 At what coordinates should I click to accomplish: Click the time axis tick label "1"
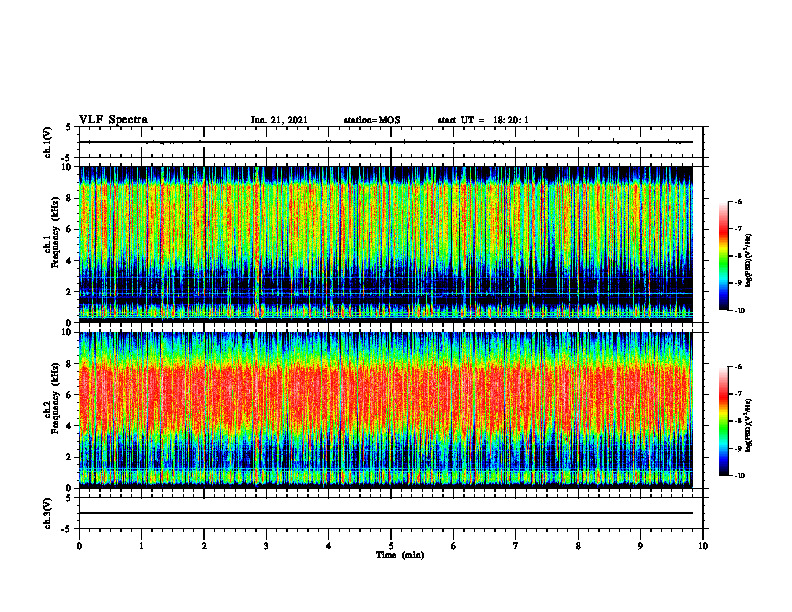tap(141, 546)
